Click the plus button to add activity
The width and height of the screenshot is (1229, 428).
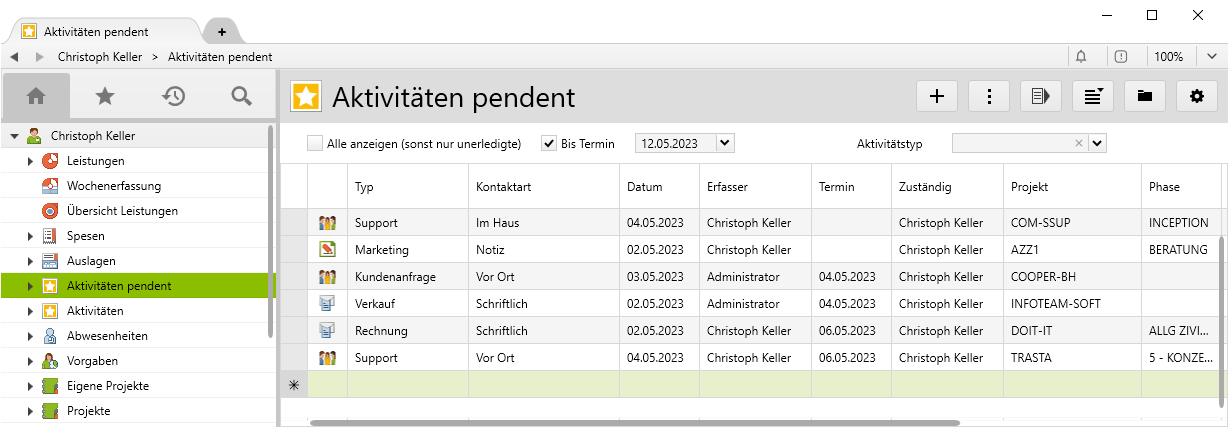pyautogui.click(x=937, y=96)
